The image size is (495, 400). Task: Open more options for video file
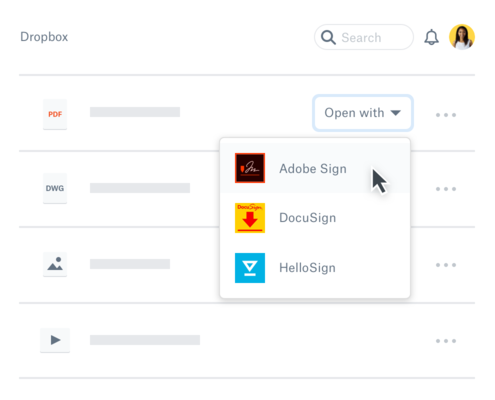pos(446,341)
